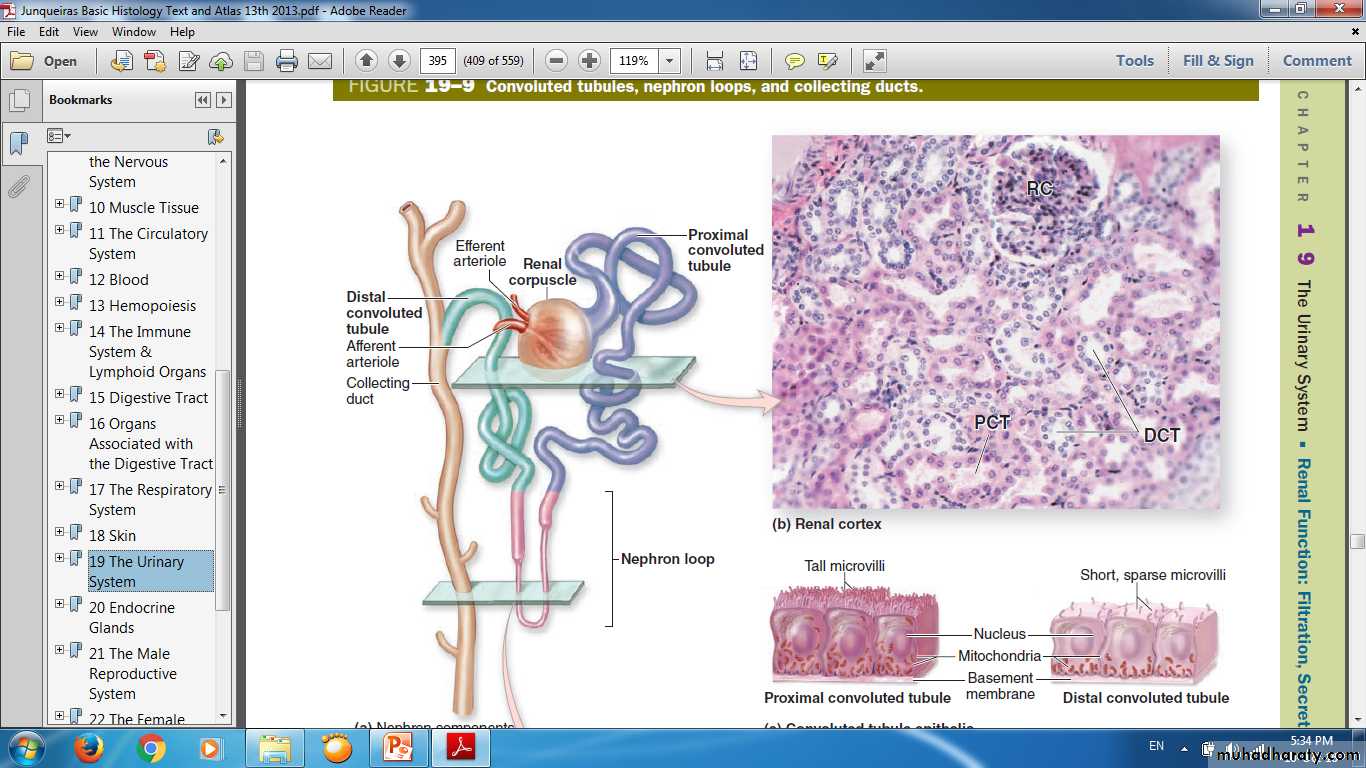This screenshot has height=768, width=1366.
Task: Click the bookmarks panel scroll-up arrow
Action: tap(224, 161)
